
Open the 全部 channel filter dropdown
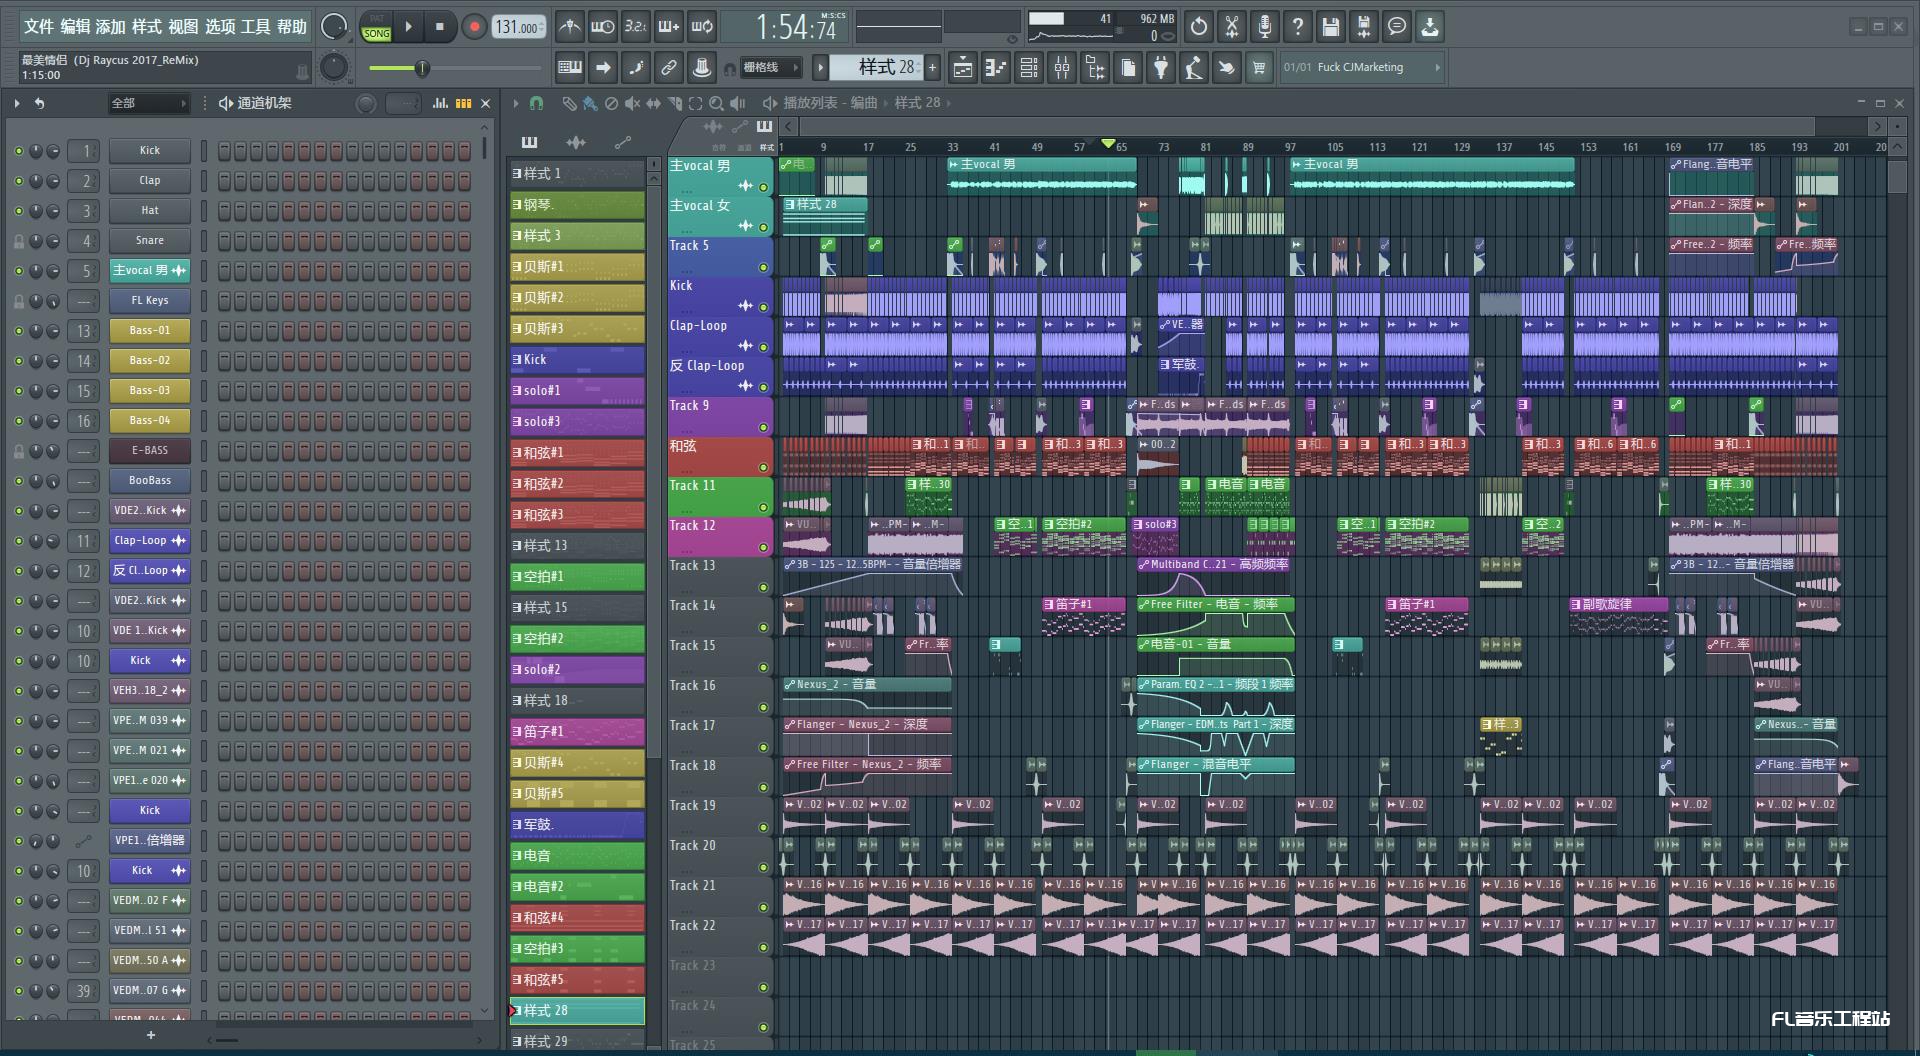point(148,103)
